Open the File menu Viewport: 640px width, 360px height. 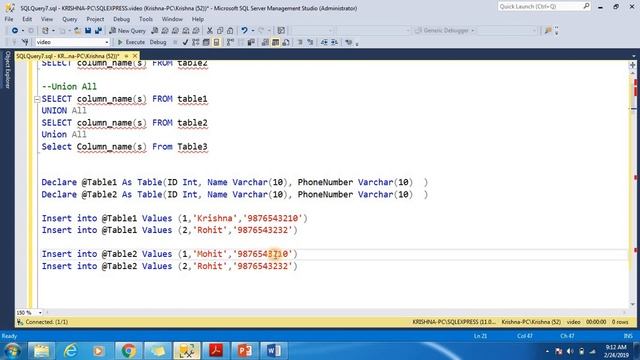click(x=9, y=19)
